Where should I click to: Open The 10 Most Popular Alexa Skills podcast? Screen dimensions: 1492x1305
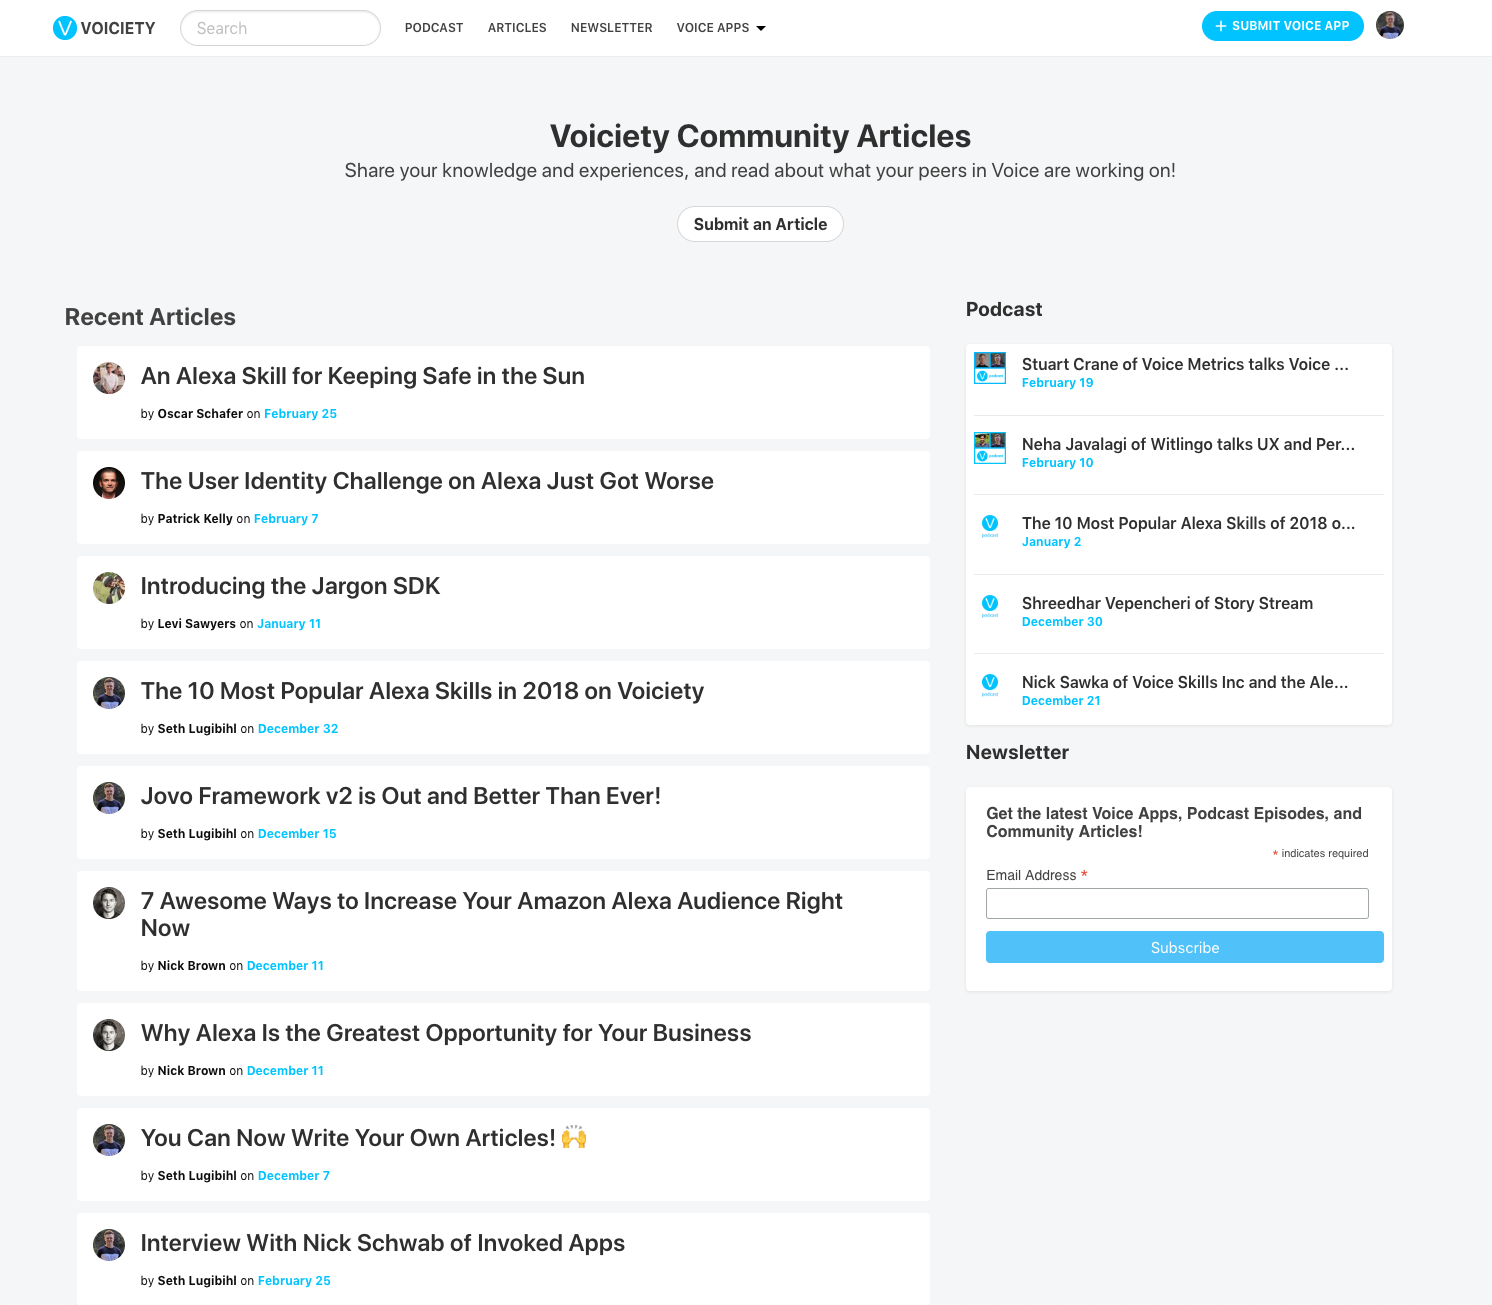(1188, 523)
